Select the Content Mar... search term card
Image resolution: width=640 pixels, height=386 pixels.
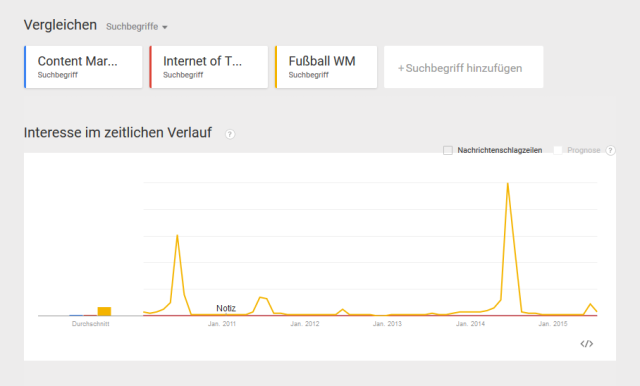pos(83,67)
